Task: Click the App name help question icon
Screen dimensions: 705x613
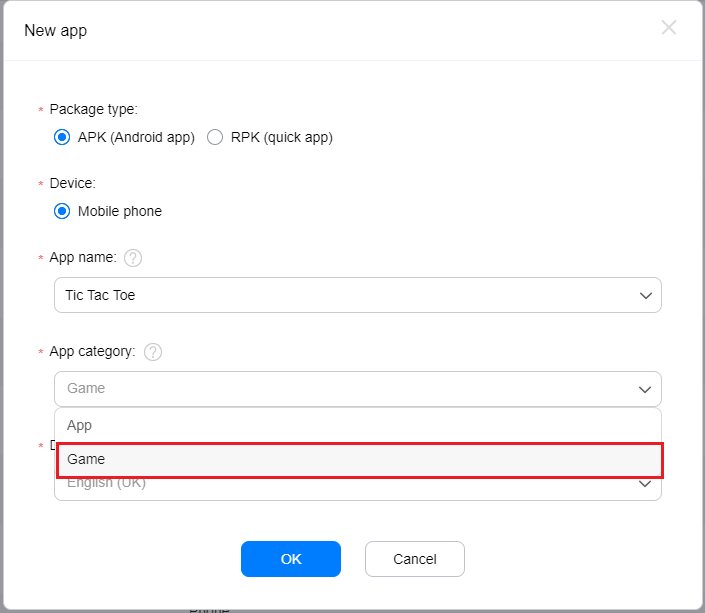Action: coord(133,258)
